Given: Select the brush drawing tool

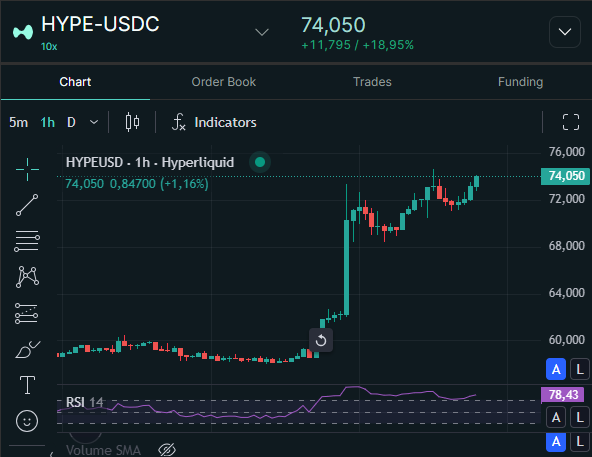Looking at the screenshot, I should (x=27, y=349).
